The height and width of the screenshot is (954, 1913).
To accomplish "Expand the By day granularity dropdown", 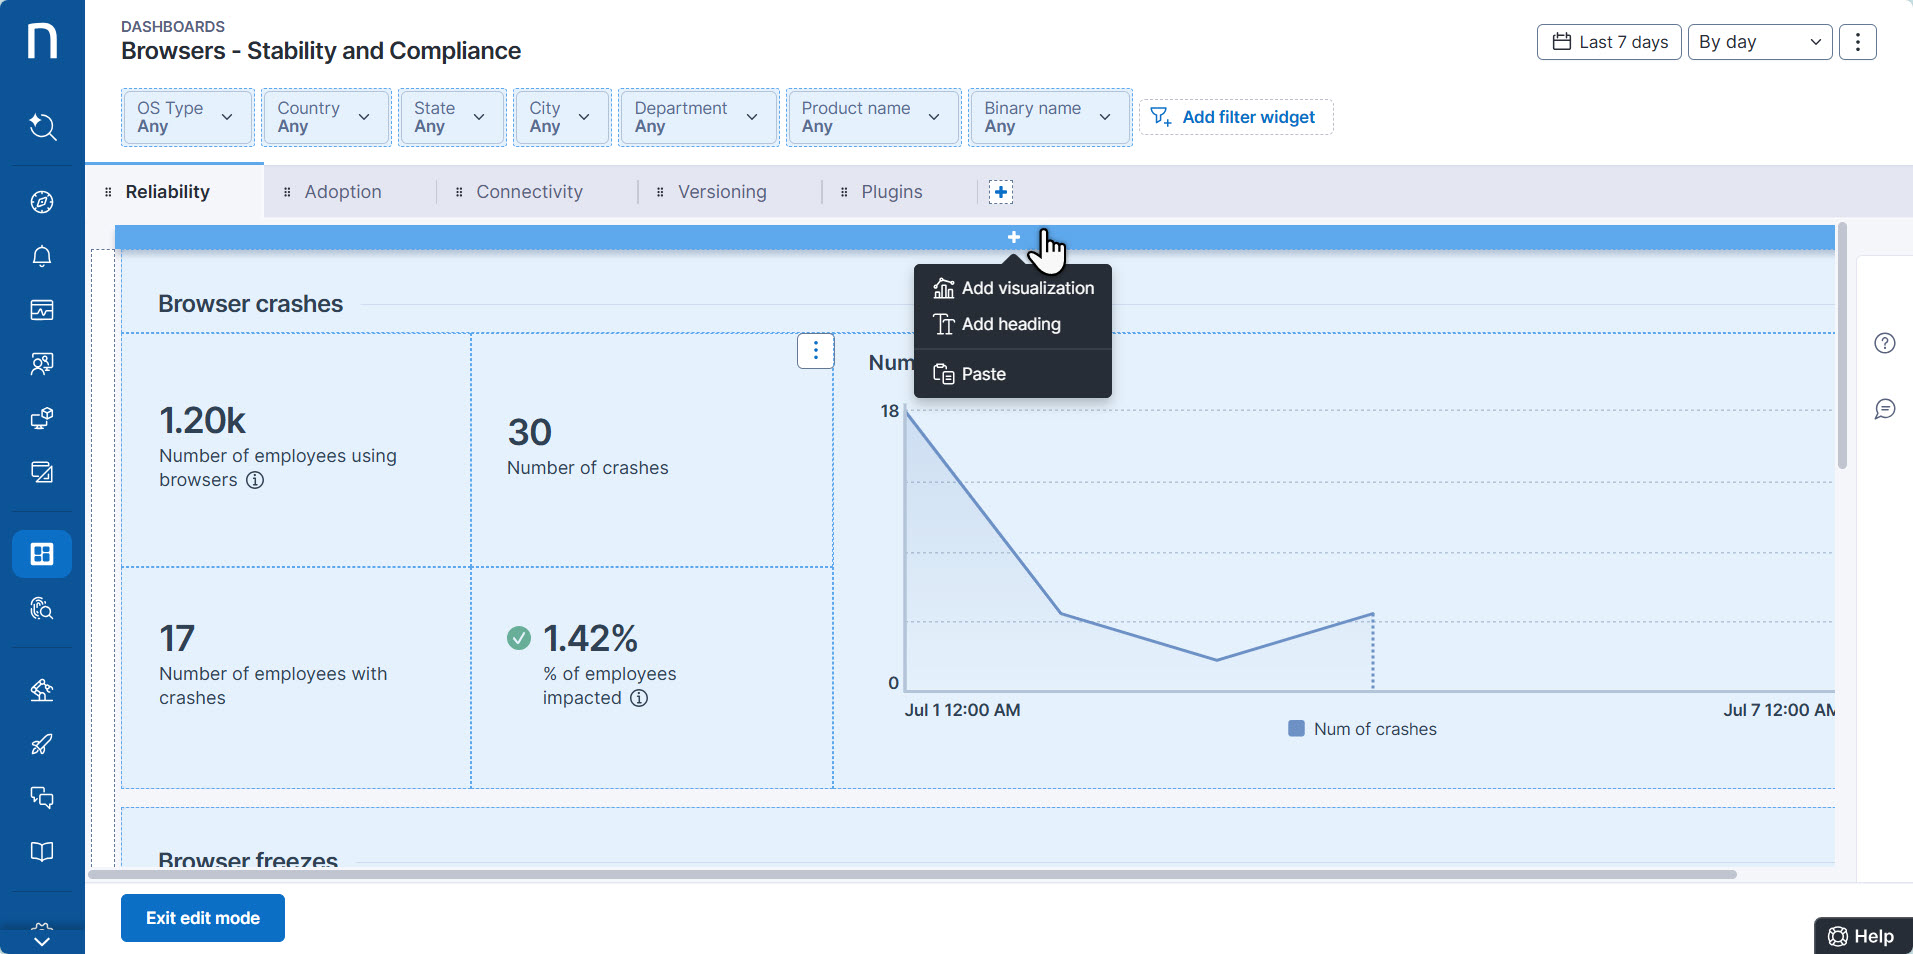I will [x=1759, y=42].
